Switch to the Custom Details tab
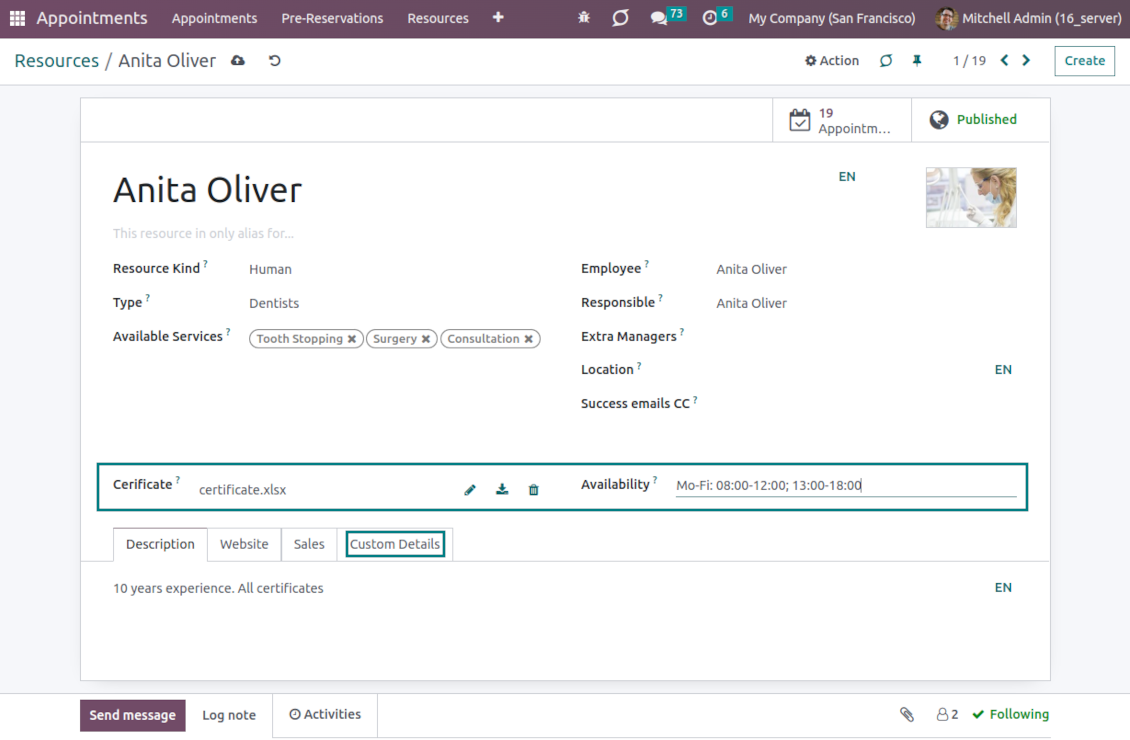 [x=395, y=544]
